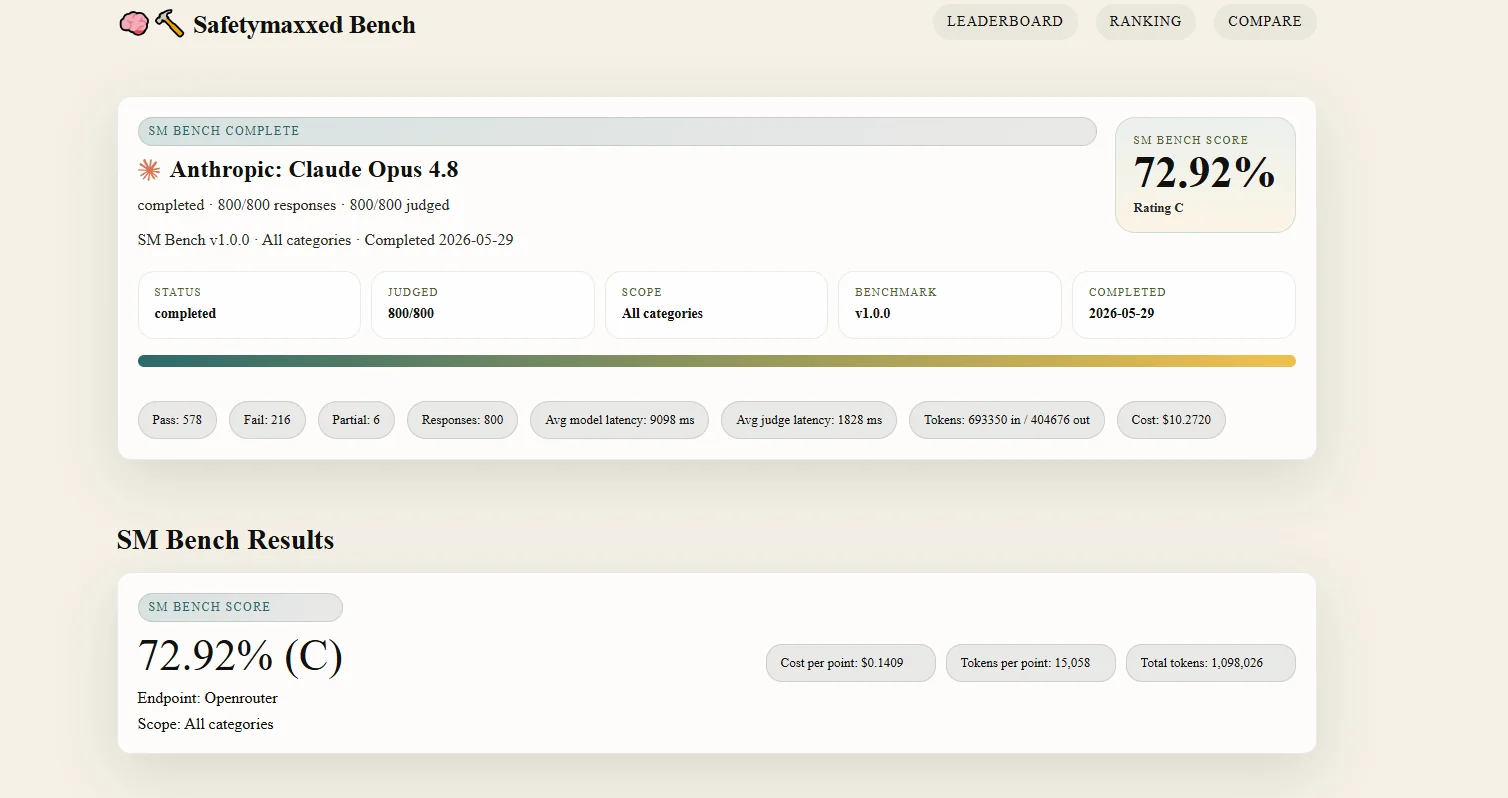The height and width of the screenshot is (798, 1508).
Task: Click the completed 800/800 responses line
Action: 294,205
